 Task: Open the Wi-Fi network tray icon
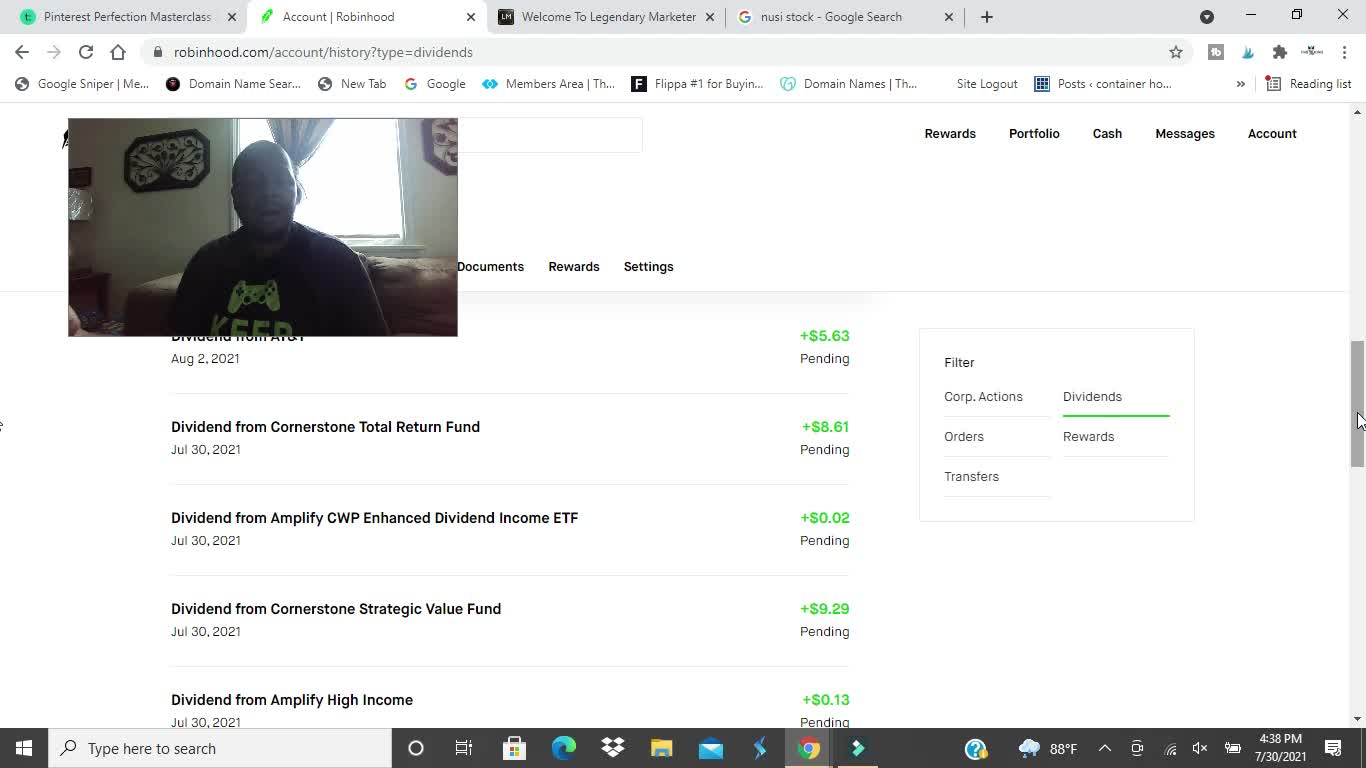(1170, 748)
